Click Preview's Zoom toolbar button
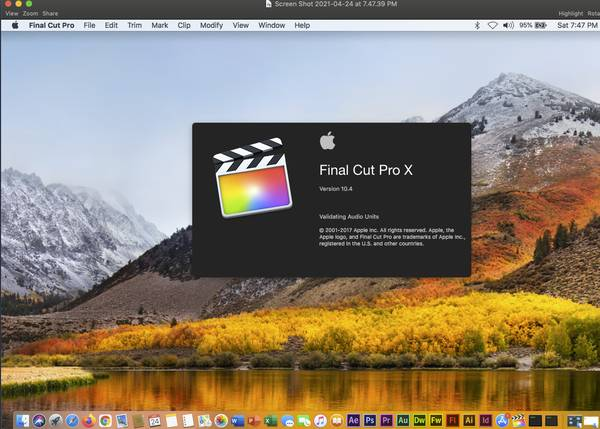 pyautogui.click(x=30, y=13)
